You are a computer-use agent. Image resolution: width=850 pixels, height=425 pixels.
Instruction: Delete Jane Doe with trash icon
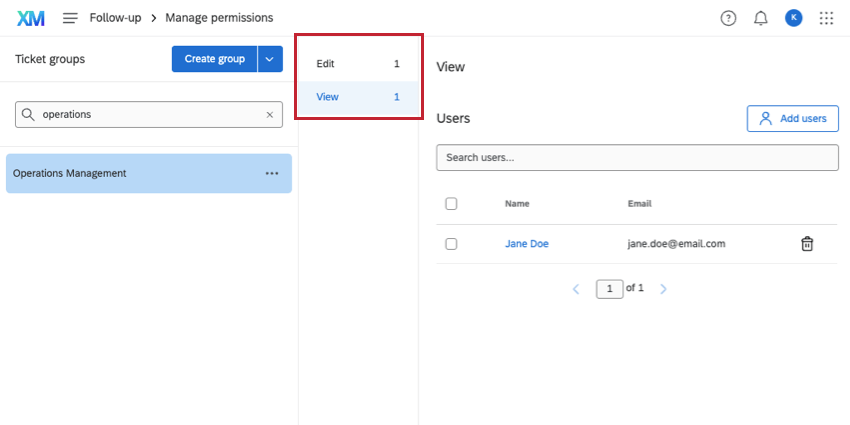point(807,244)
